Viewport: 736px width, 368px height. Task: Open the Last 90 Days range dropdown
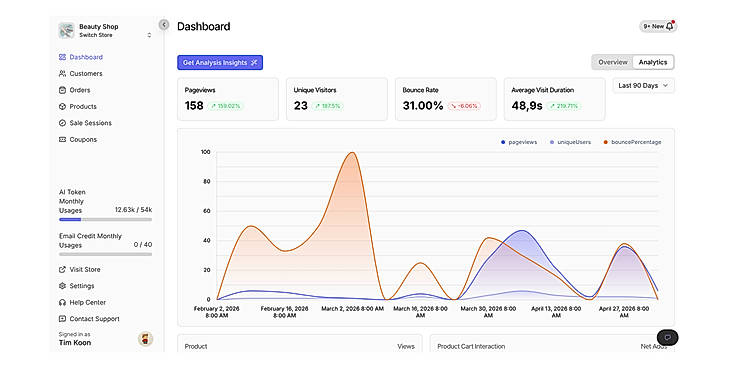click(644, 85)
